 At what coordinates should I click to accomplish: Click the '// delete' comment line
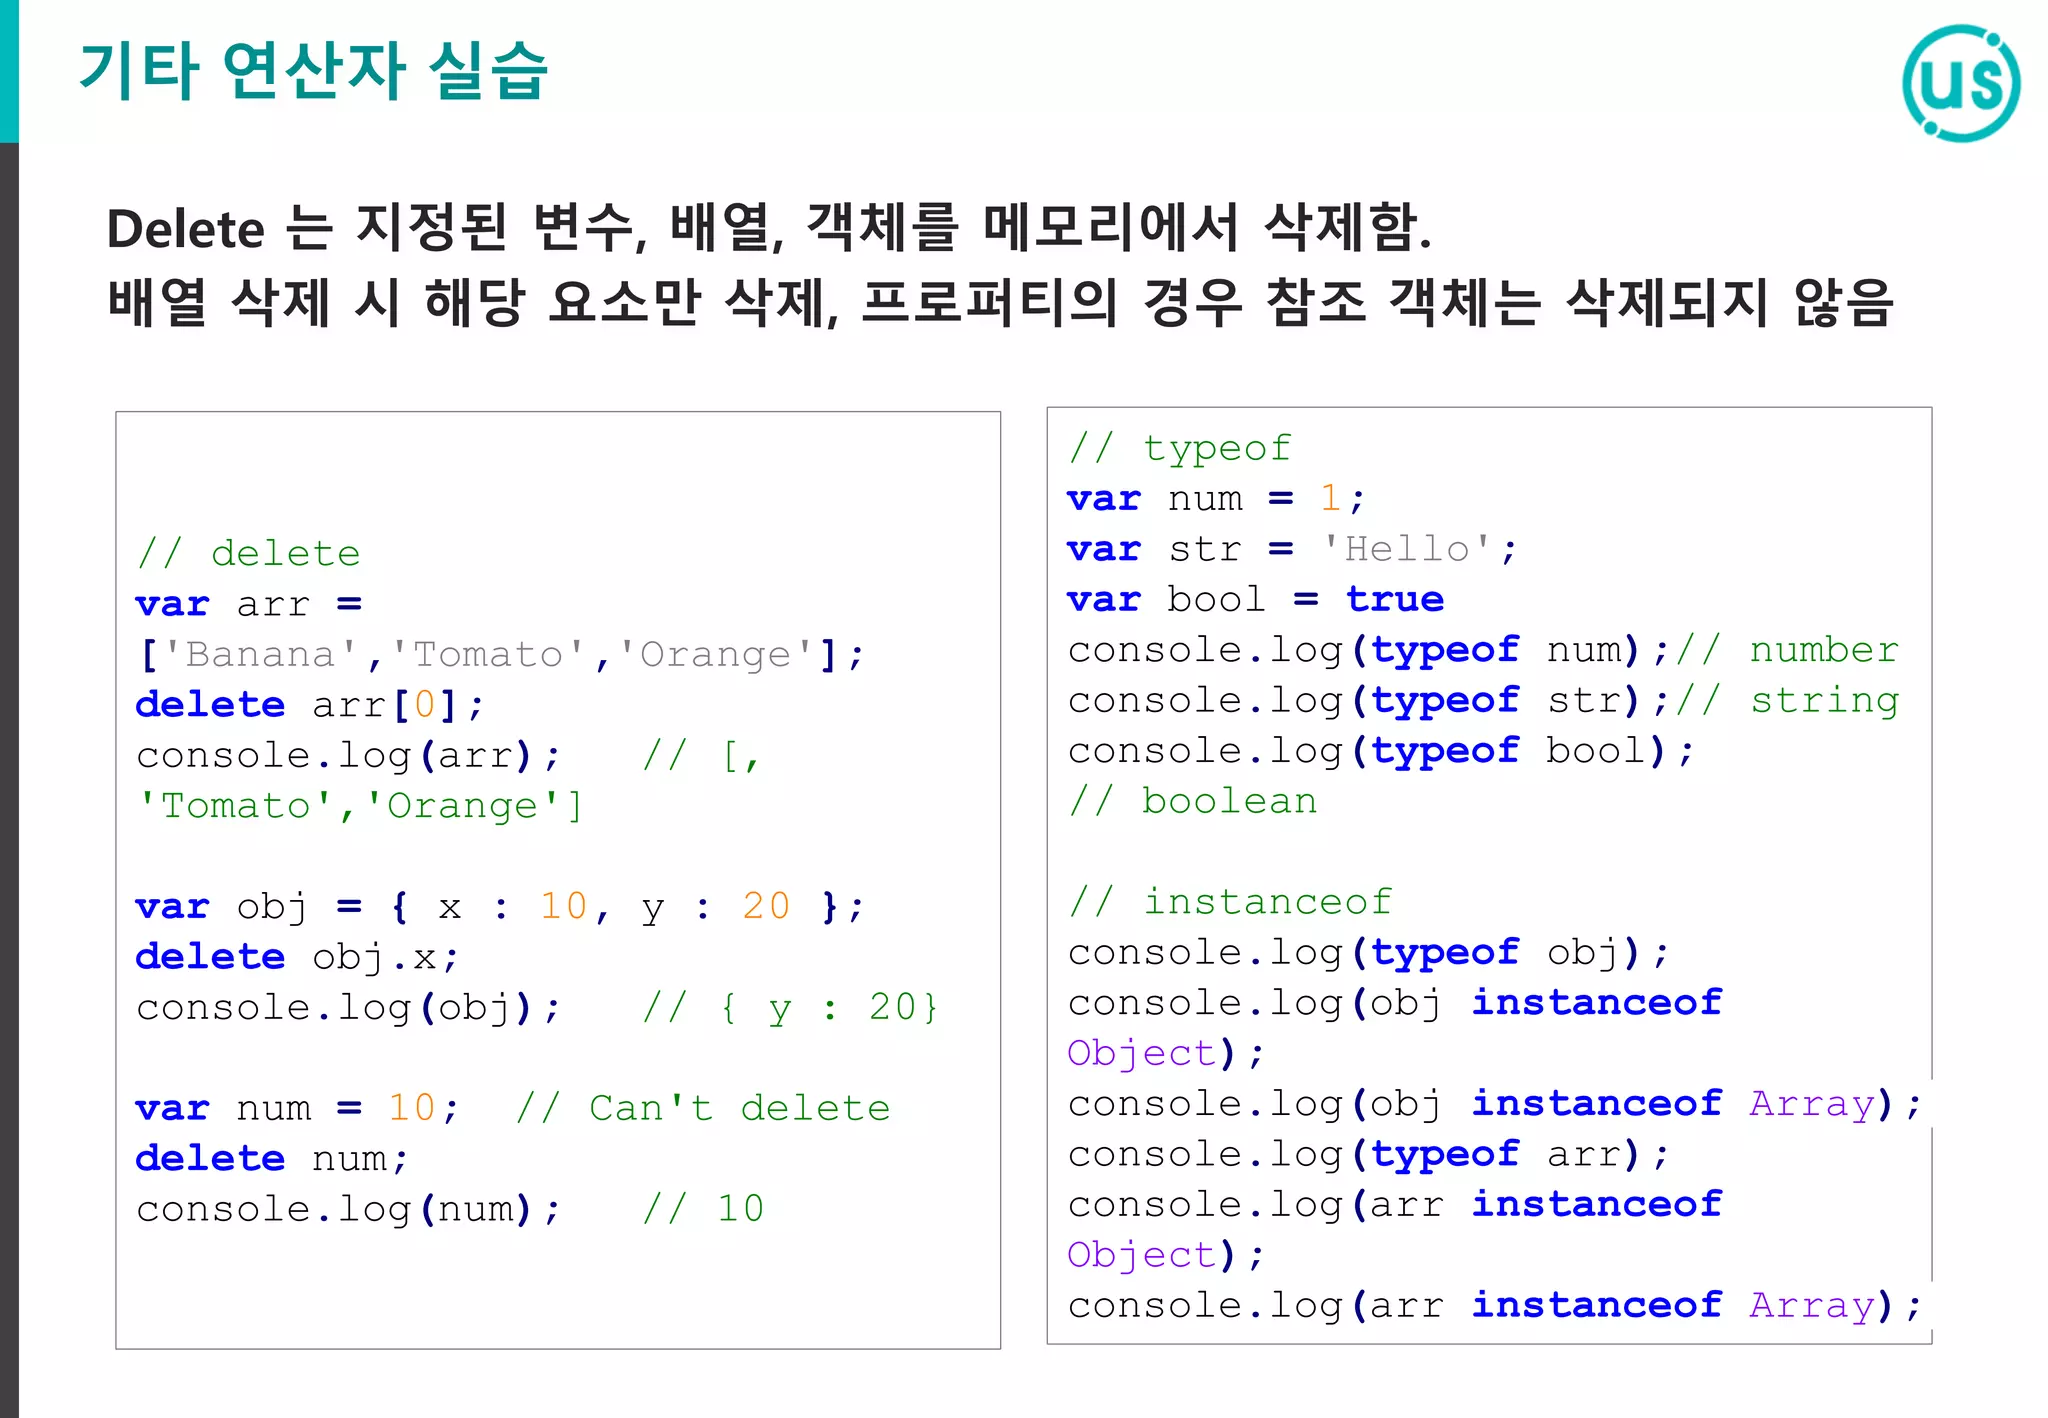(248, 553)
